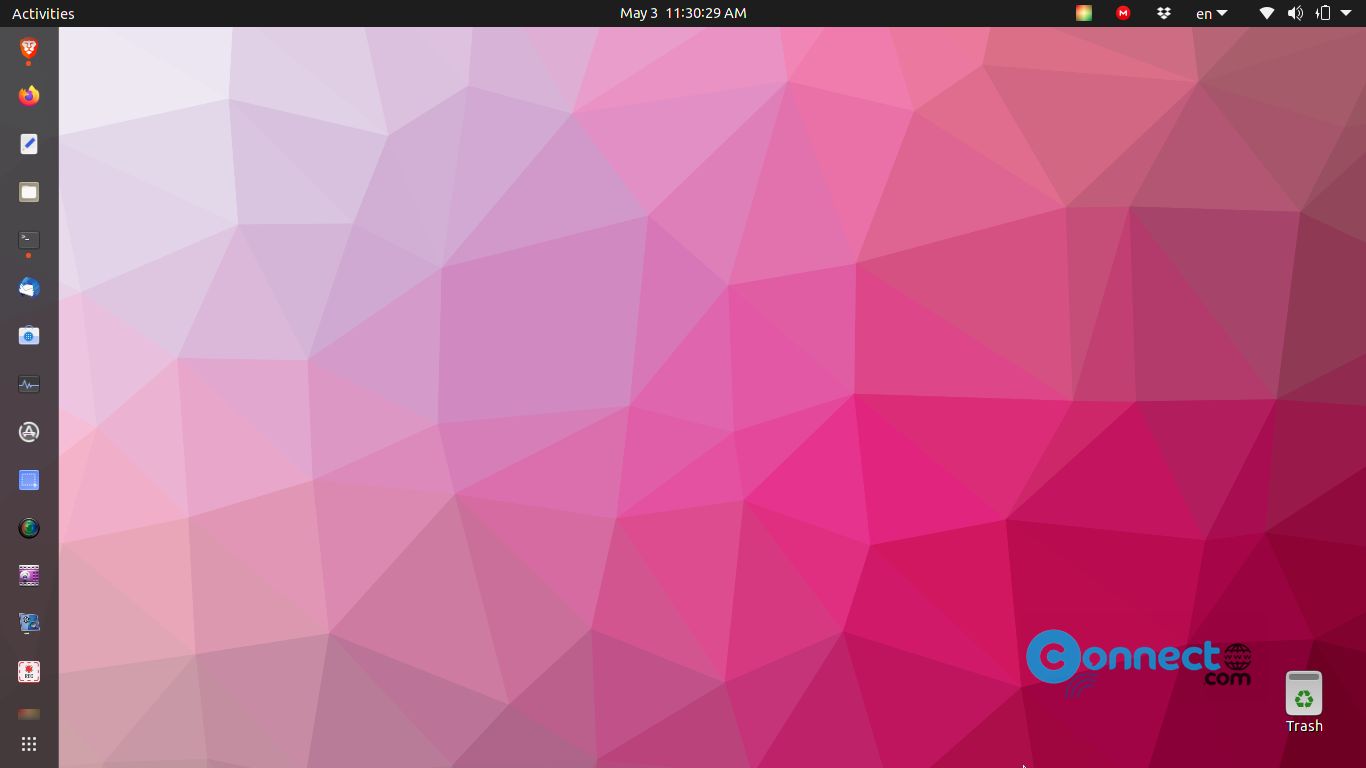Show Applications grid button

tap(29, 744)
